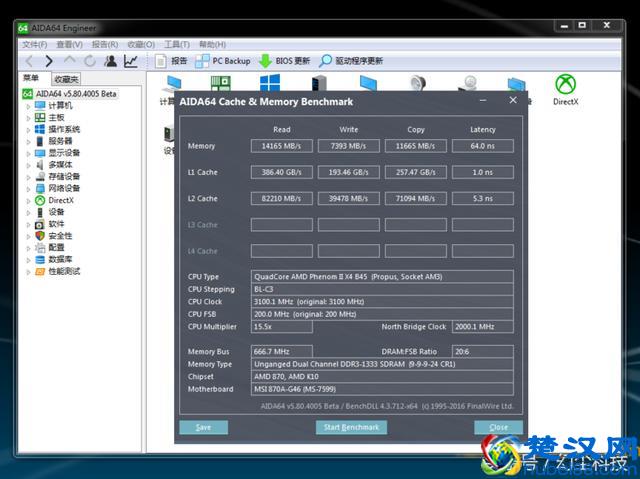Switch to the 收藏夹 tab
The height and width of the screenshot is (479, 640).
(x=66, y=79)
